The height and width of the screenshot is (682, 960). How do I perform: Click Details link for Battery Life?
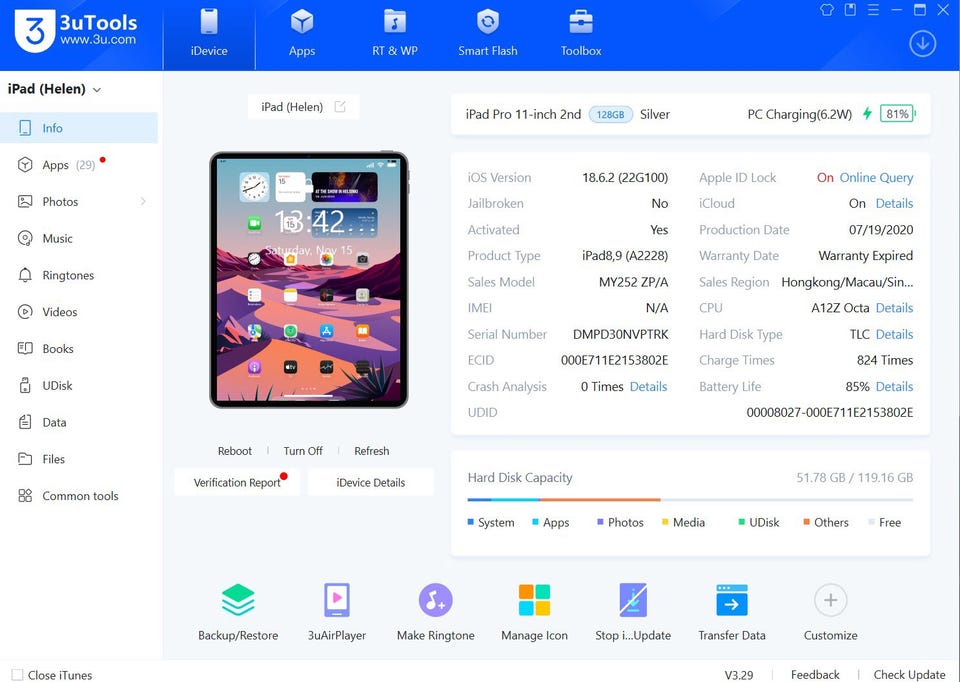pos(894,386)
